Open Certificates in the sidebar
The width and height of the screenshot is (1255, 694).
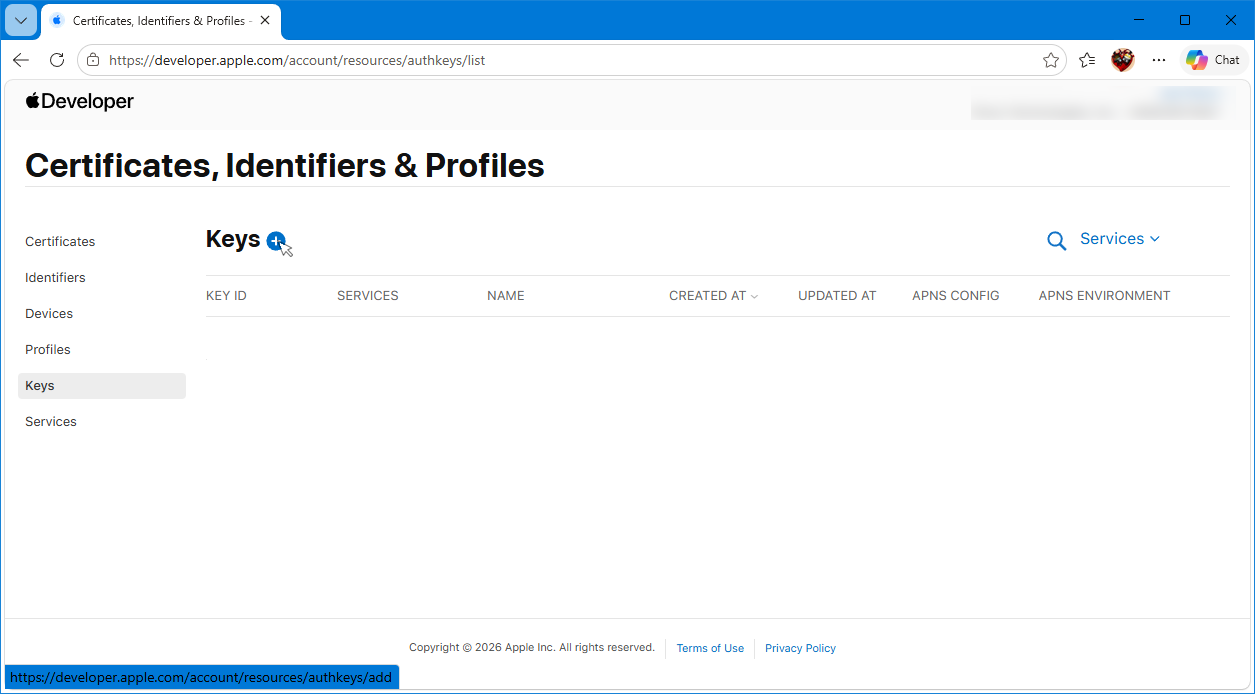60,242
